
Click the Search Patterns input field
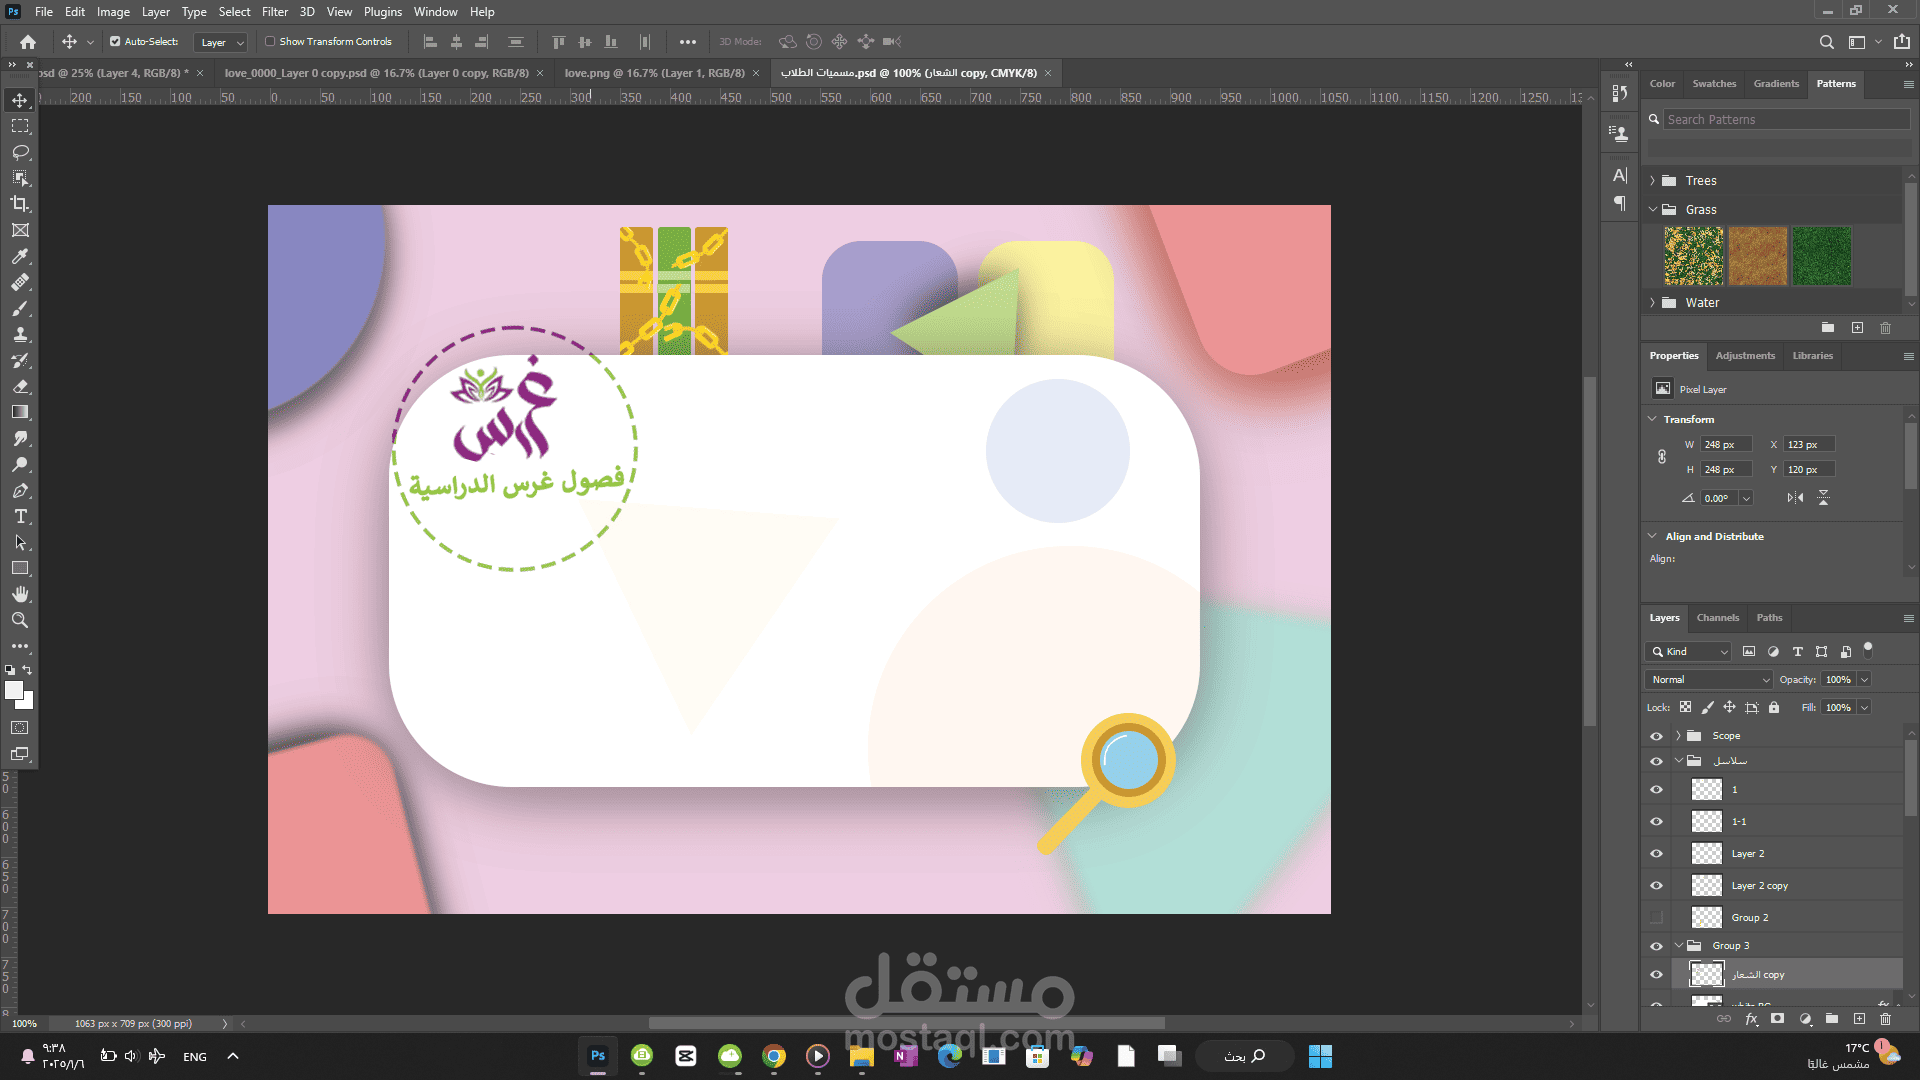(x=1786, y=120)
